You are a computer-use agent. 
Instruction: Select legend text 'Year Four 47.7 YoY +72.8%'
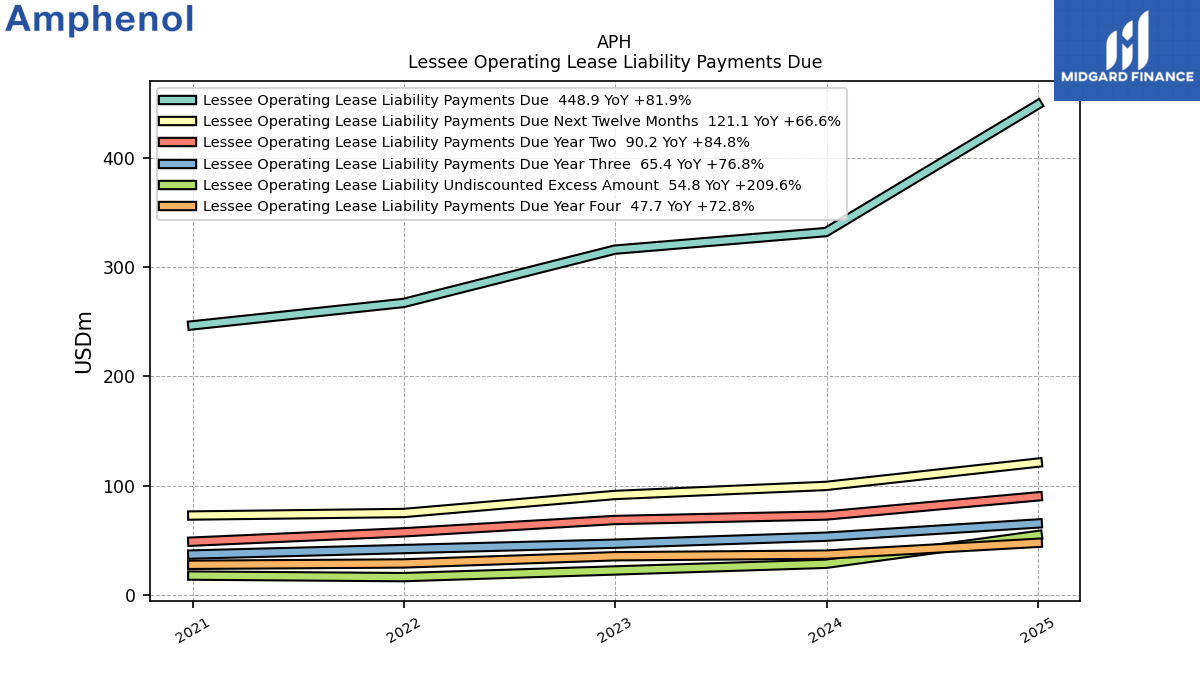click(654, 206)
